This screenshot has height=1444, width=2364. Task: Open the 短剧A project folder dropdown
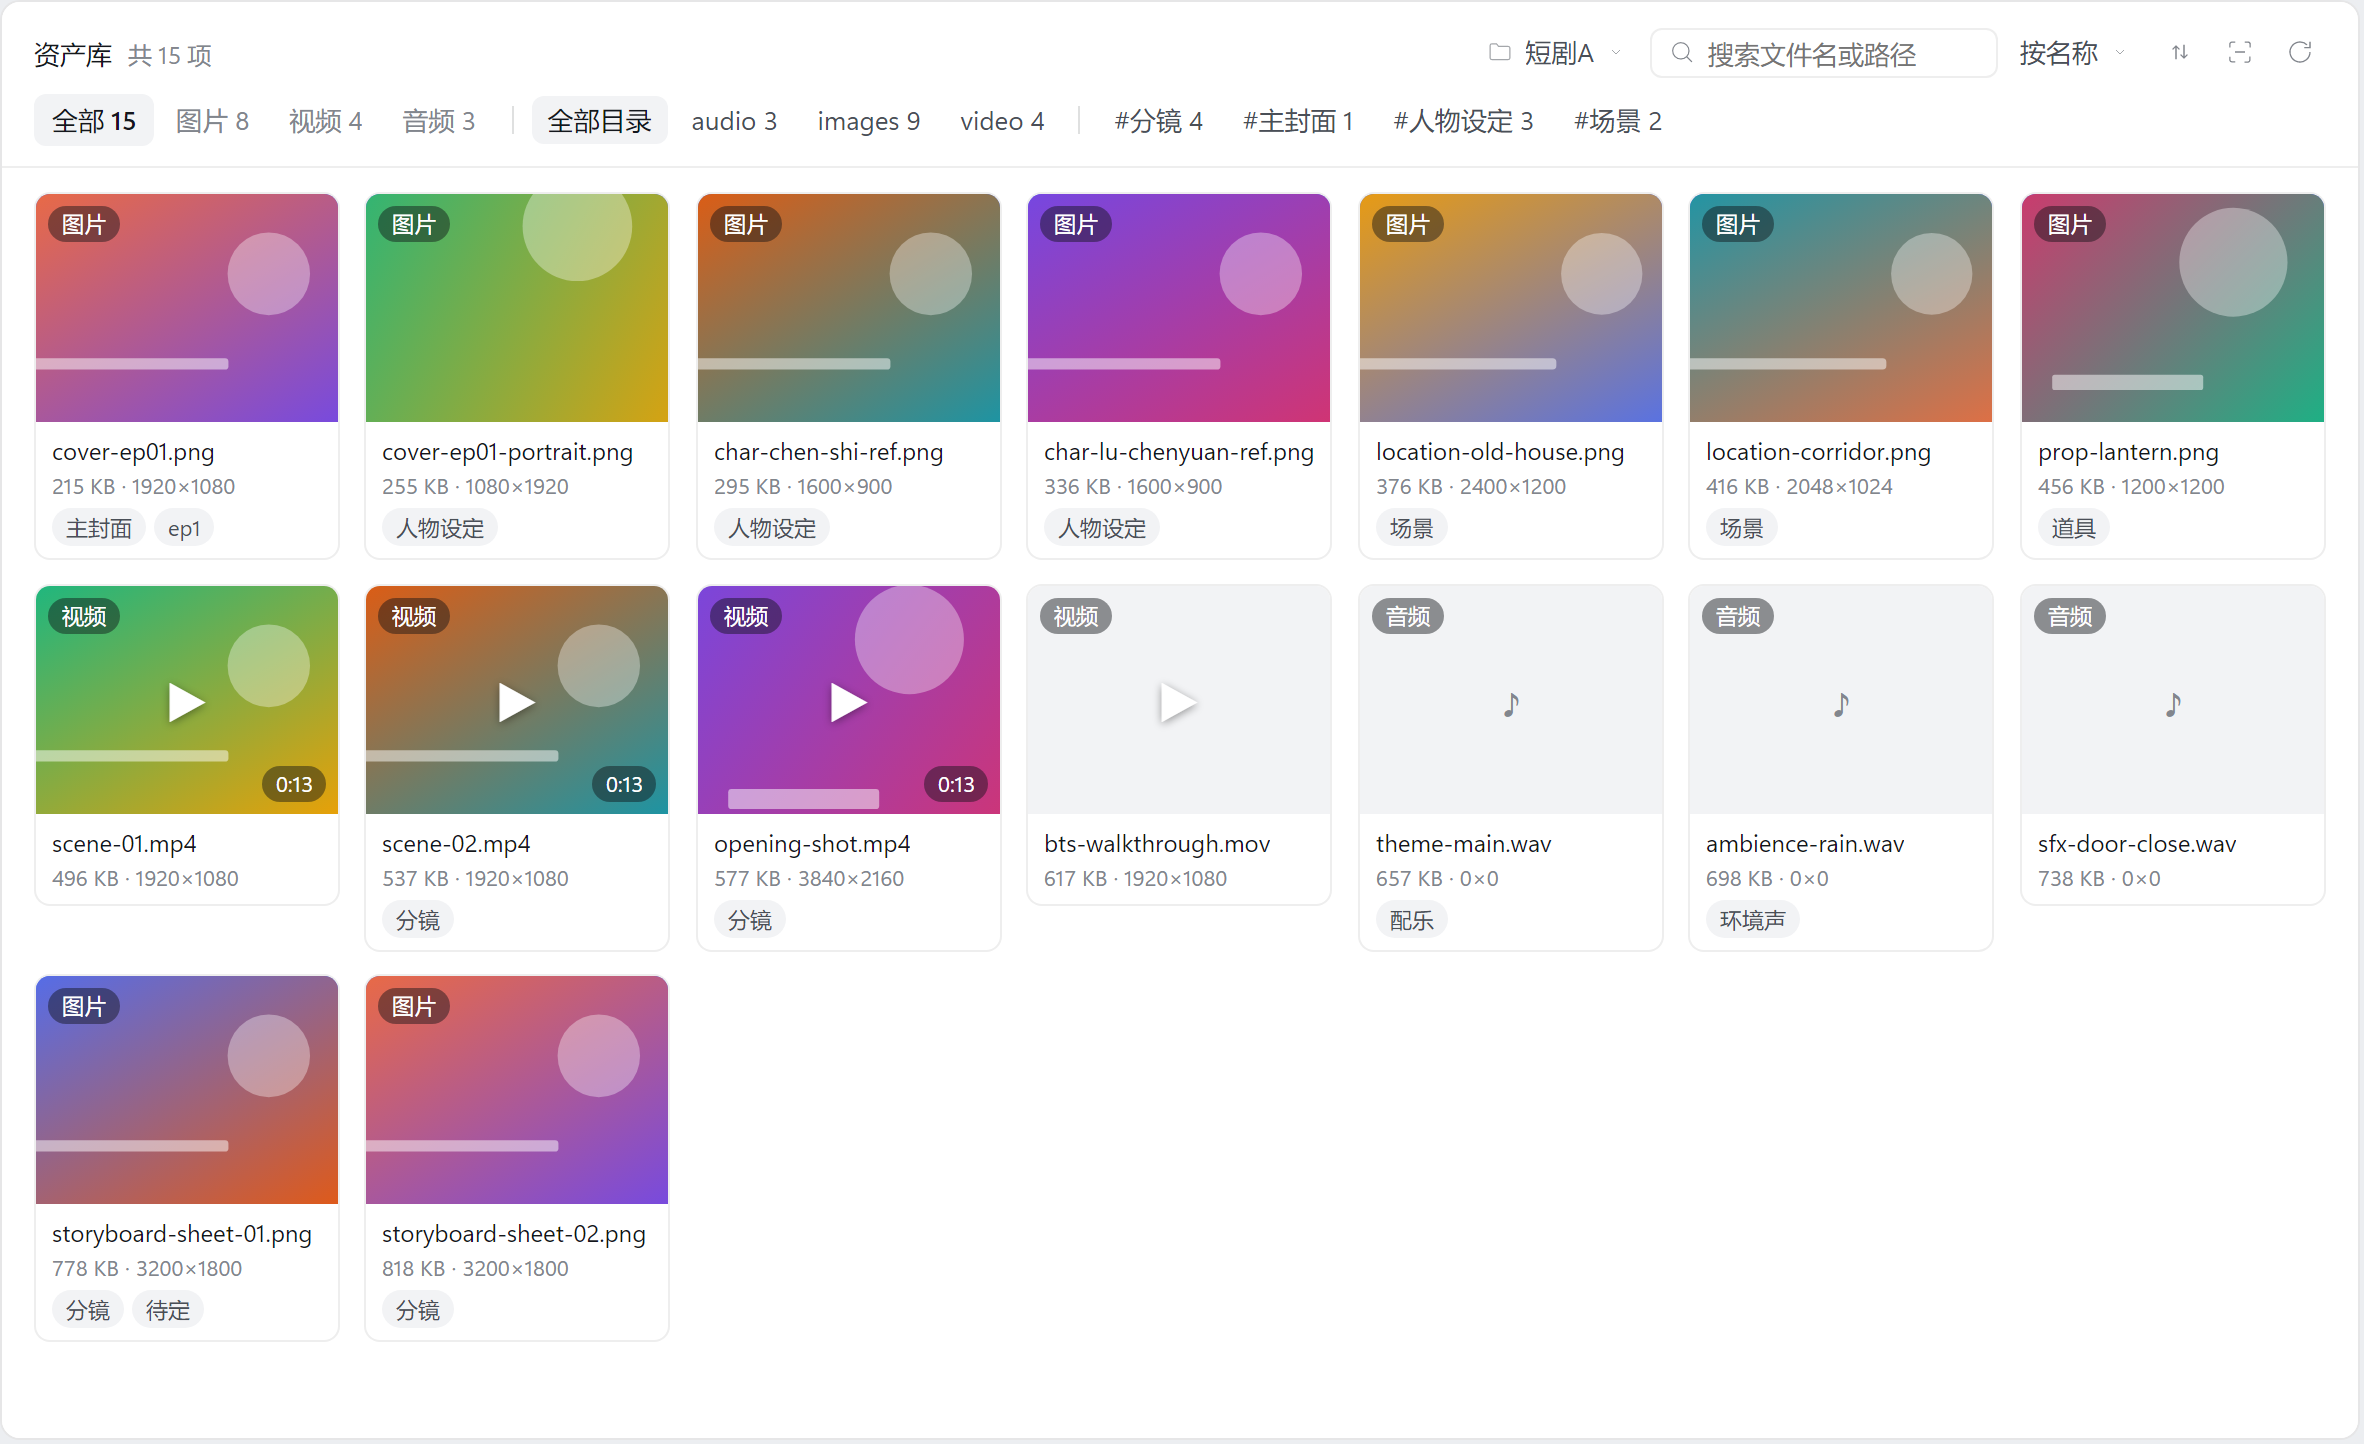tap(1555, 53)
